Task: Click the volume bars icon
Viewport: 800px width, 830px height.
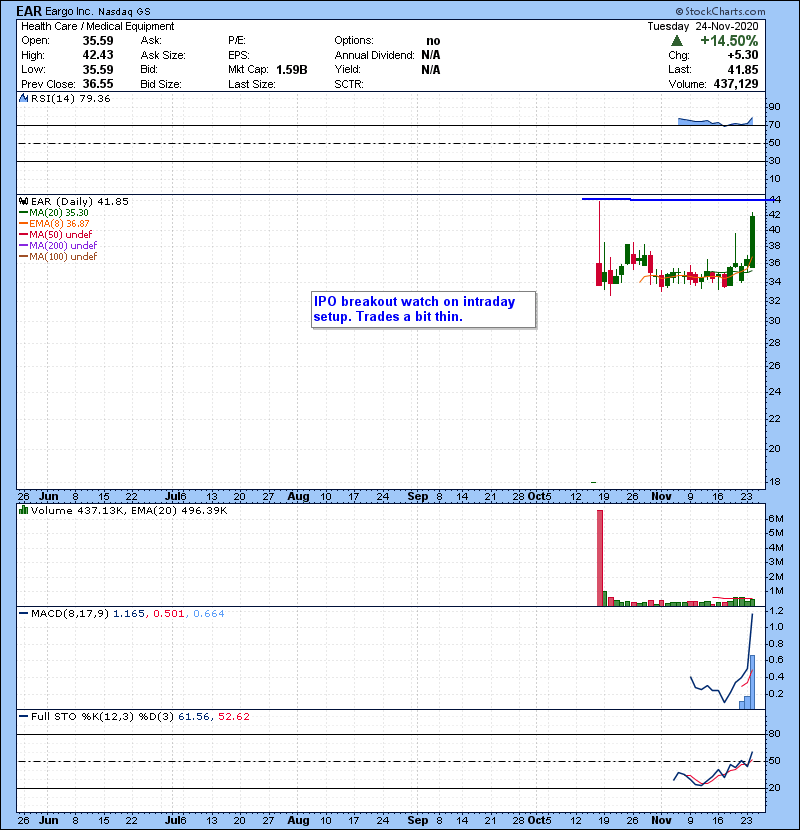Action: [x=23, y=510]
